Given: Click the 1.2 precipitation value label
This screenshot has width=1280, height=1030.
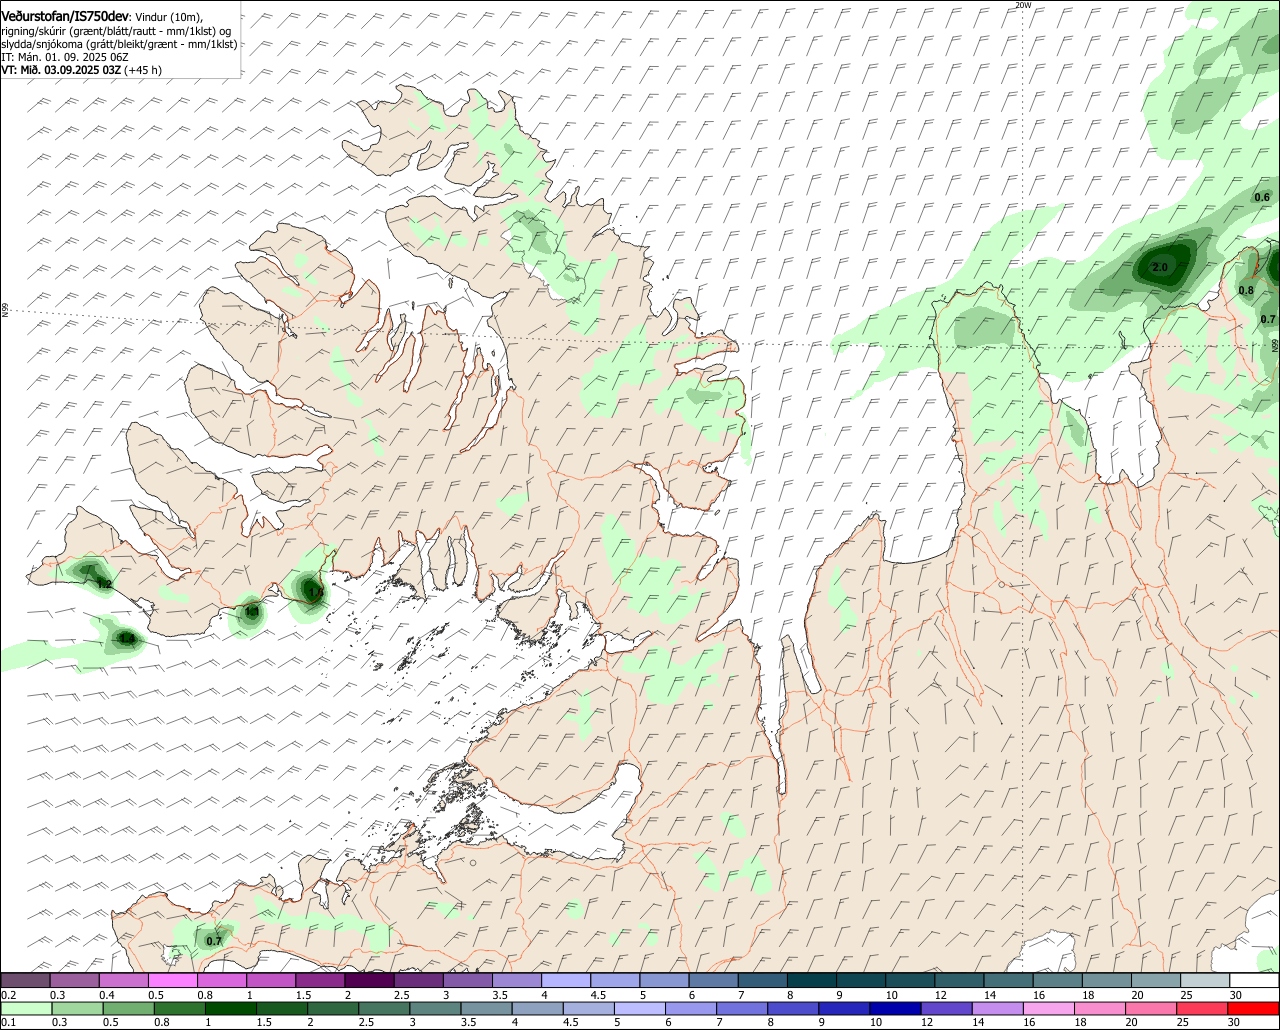Looking at the screenshot, I should 104,584.
